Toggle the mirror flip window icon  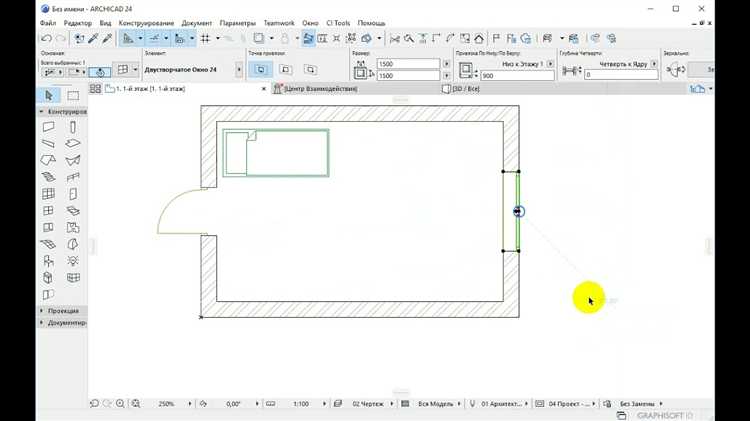(676, 70)
